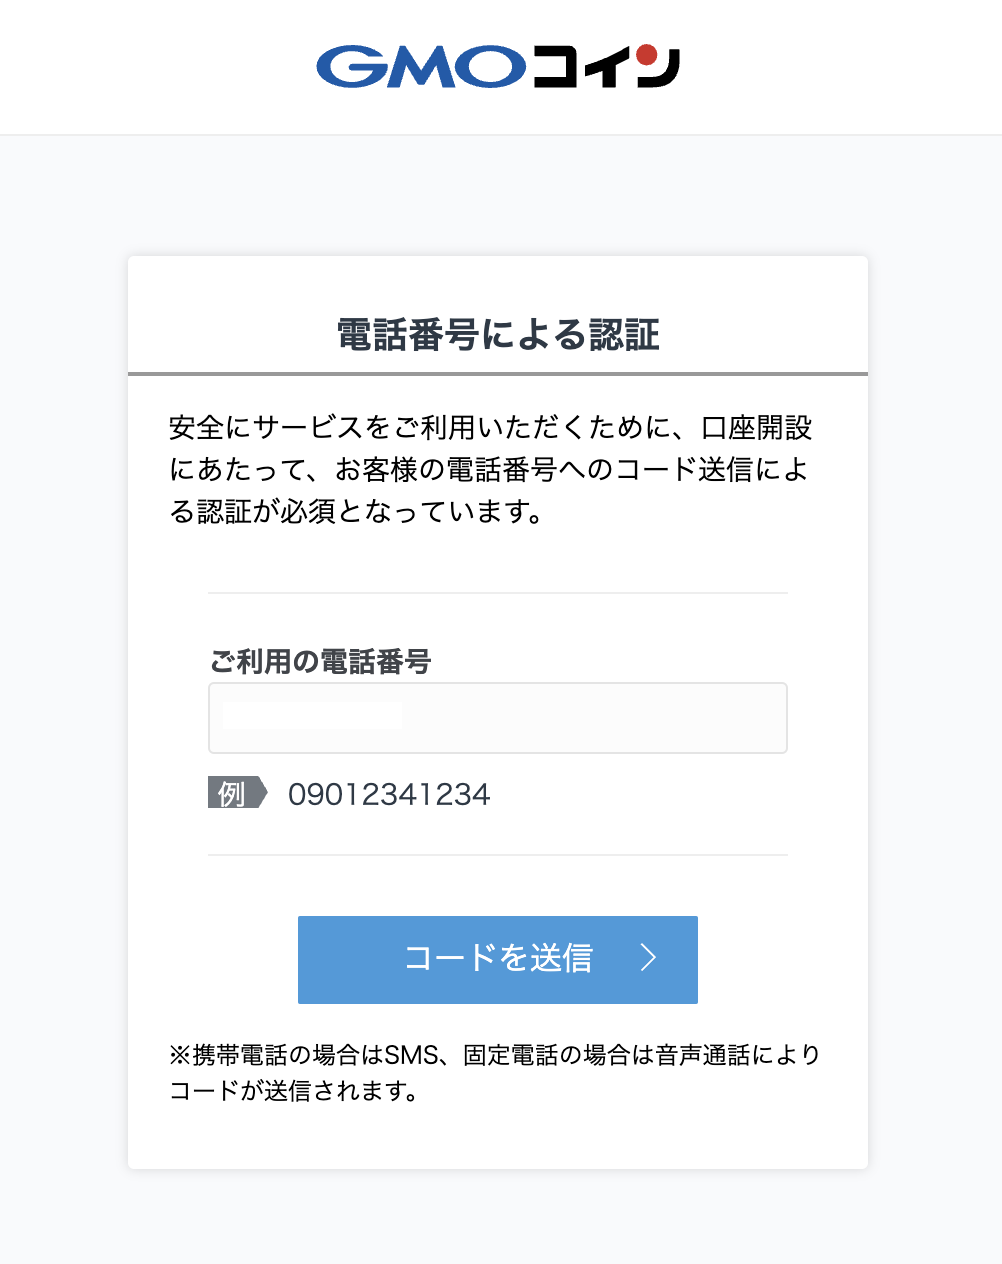The image size is (1002, 1264).
Task: Click the divider line below the example number
Action: click(x=498, y=855)
